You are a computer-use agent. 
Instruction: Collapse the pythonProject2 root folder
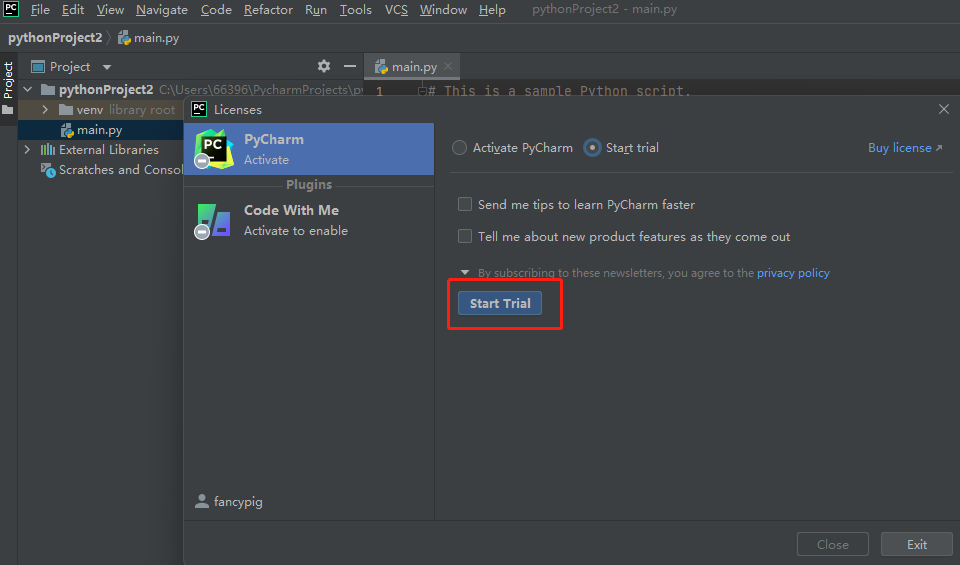28,89
